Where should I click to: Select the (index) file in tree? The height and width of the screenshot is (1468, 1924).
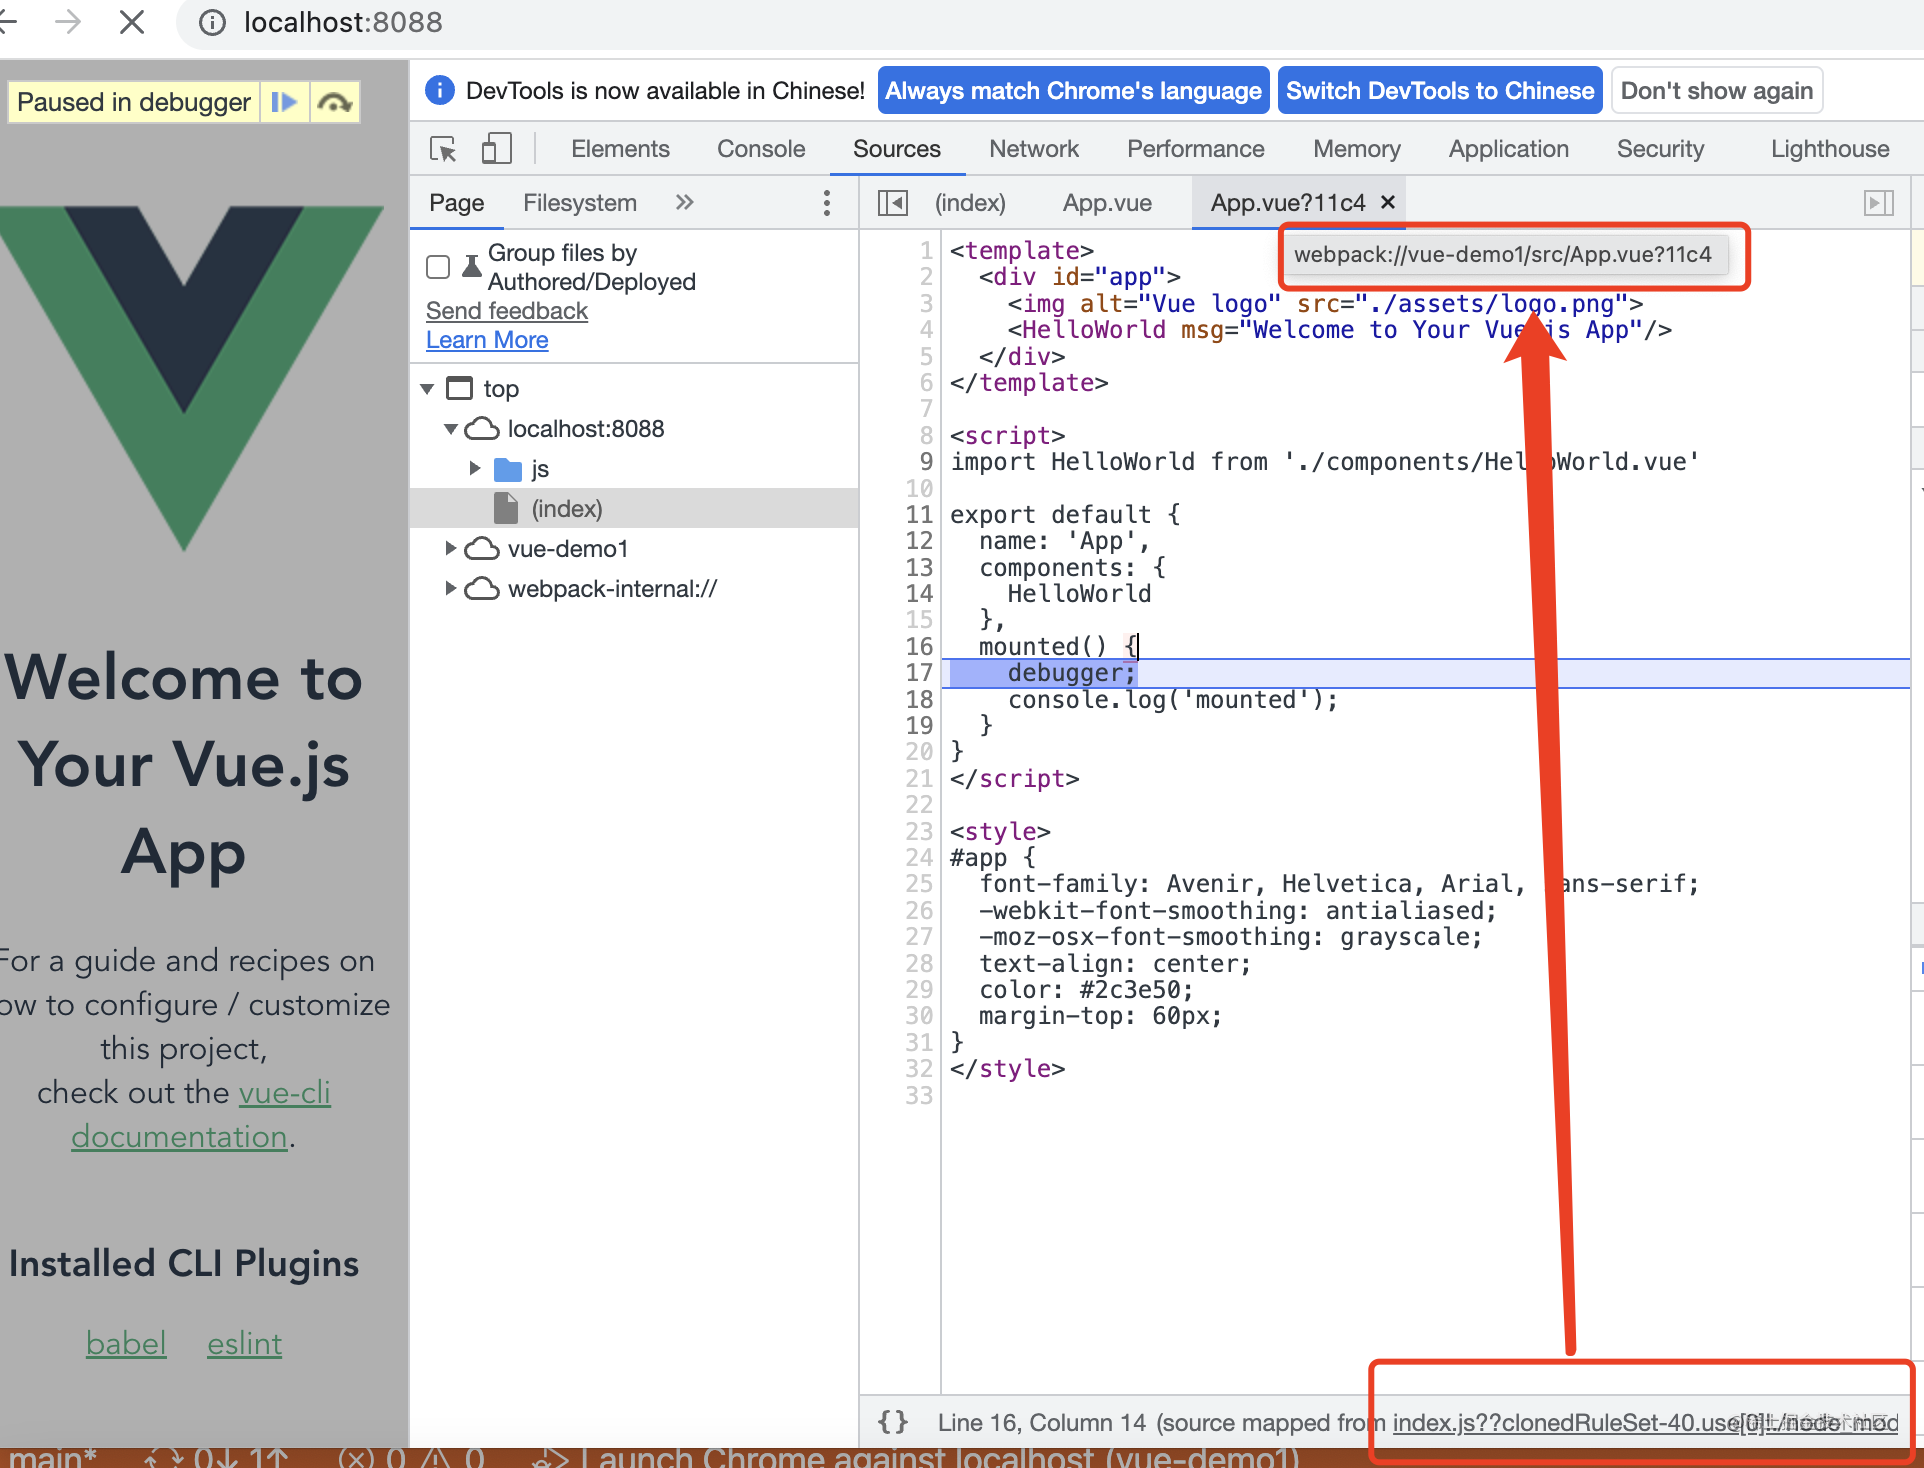tap(566, 508)
